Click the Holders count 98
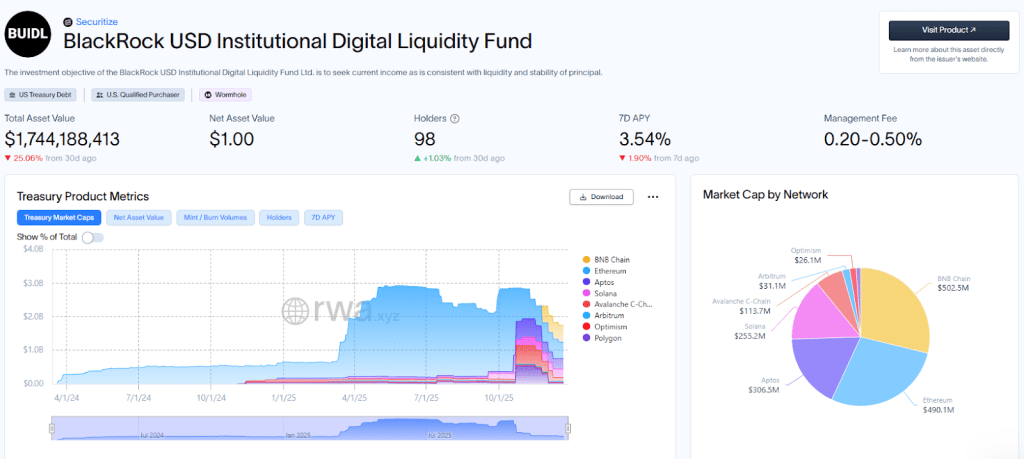 424,139
